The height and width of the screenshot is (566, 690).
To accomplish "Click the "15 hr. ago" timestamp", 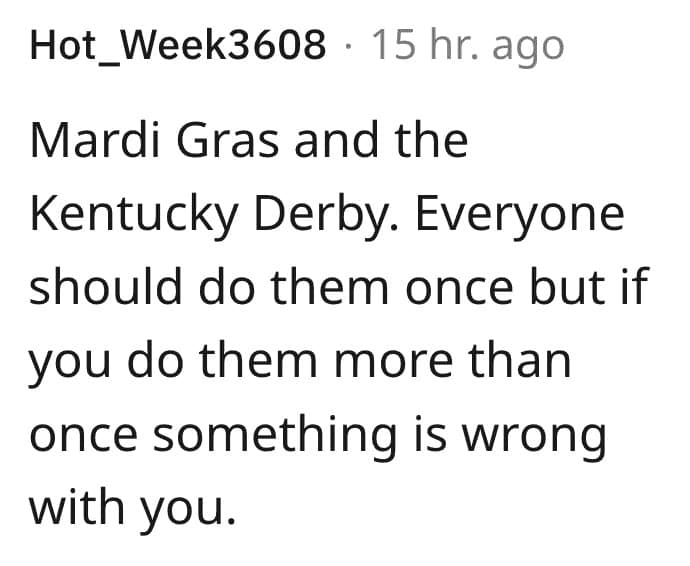I will 467,45.
